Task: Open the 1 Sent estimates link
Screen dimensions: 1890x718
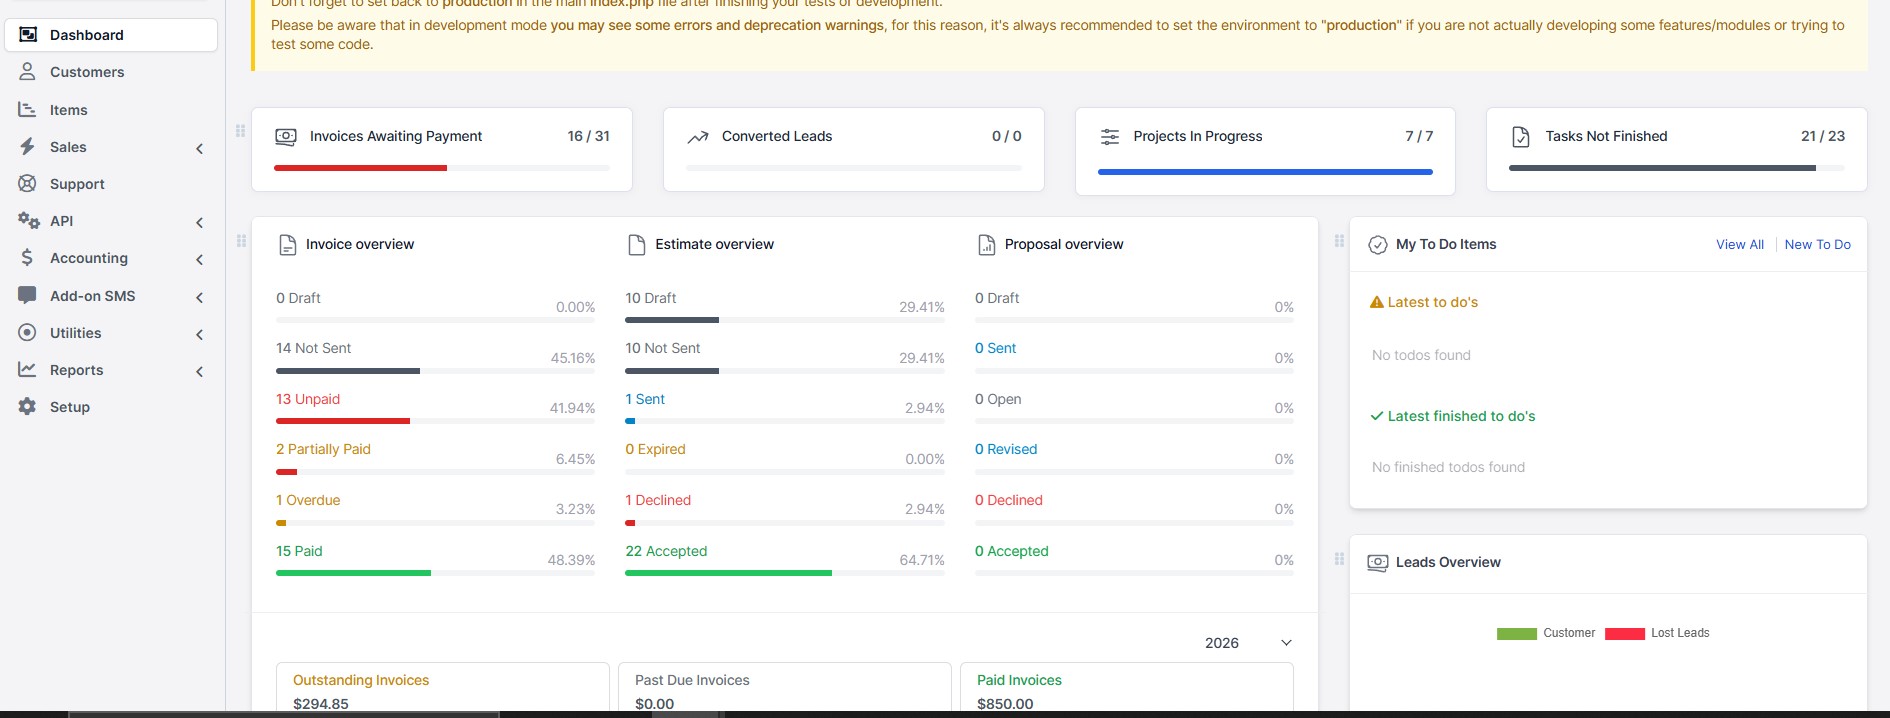Action: pos(645,399)
